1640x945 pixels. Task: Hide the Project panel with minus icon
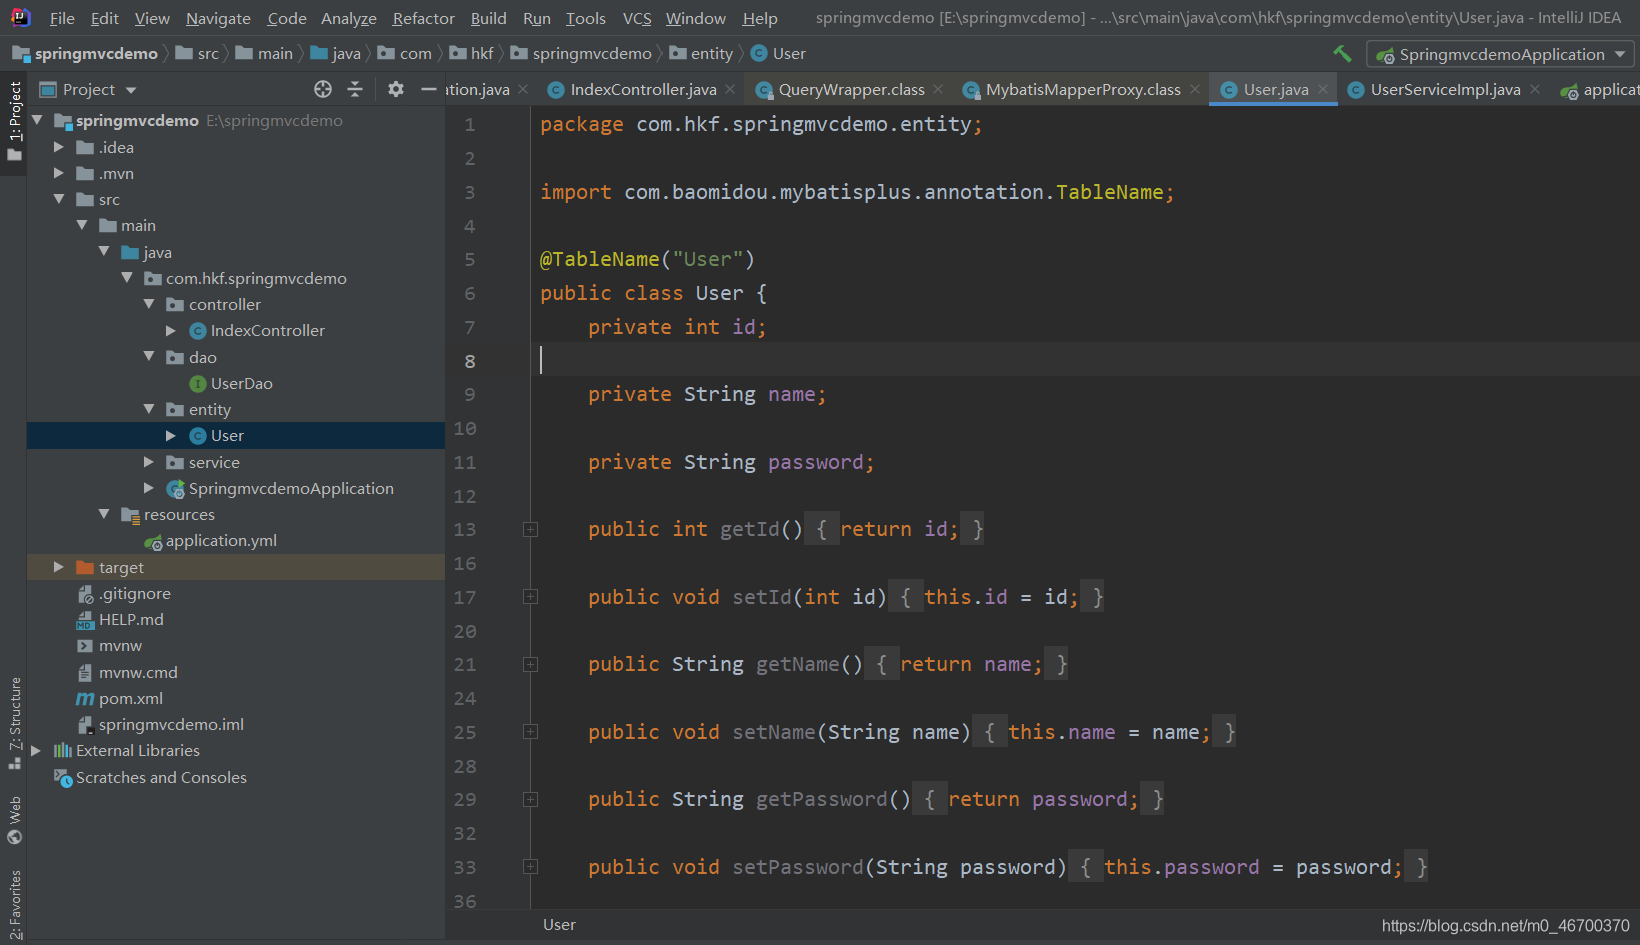429,89
